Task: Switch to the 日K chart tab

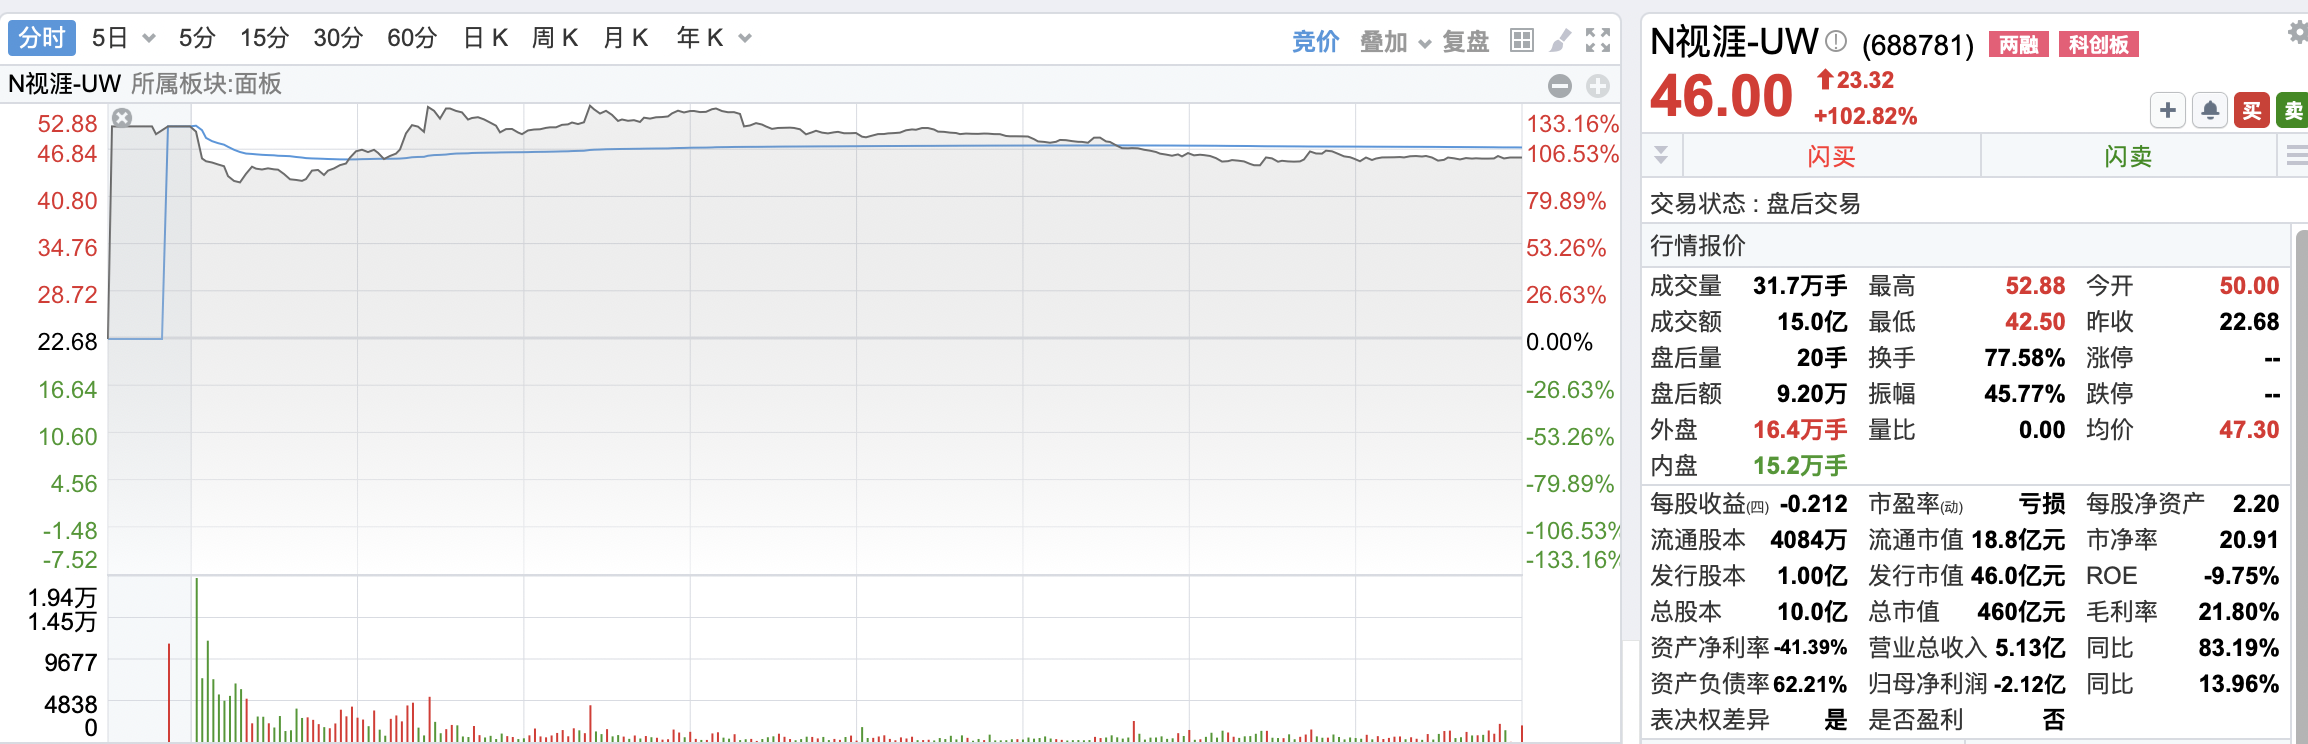Action: [x=486, y=38]
